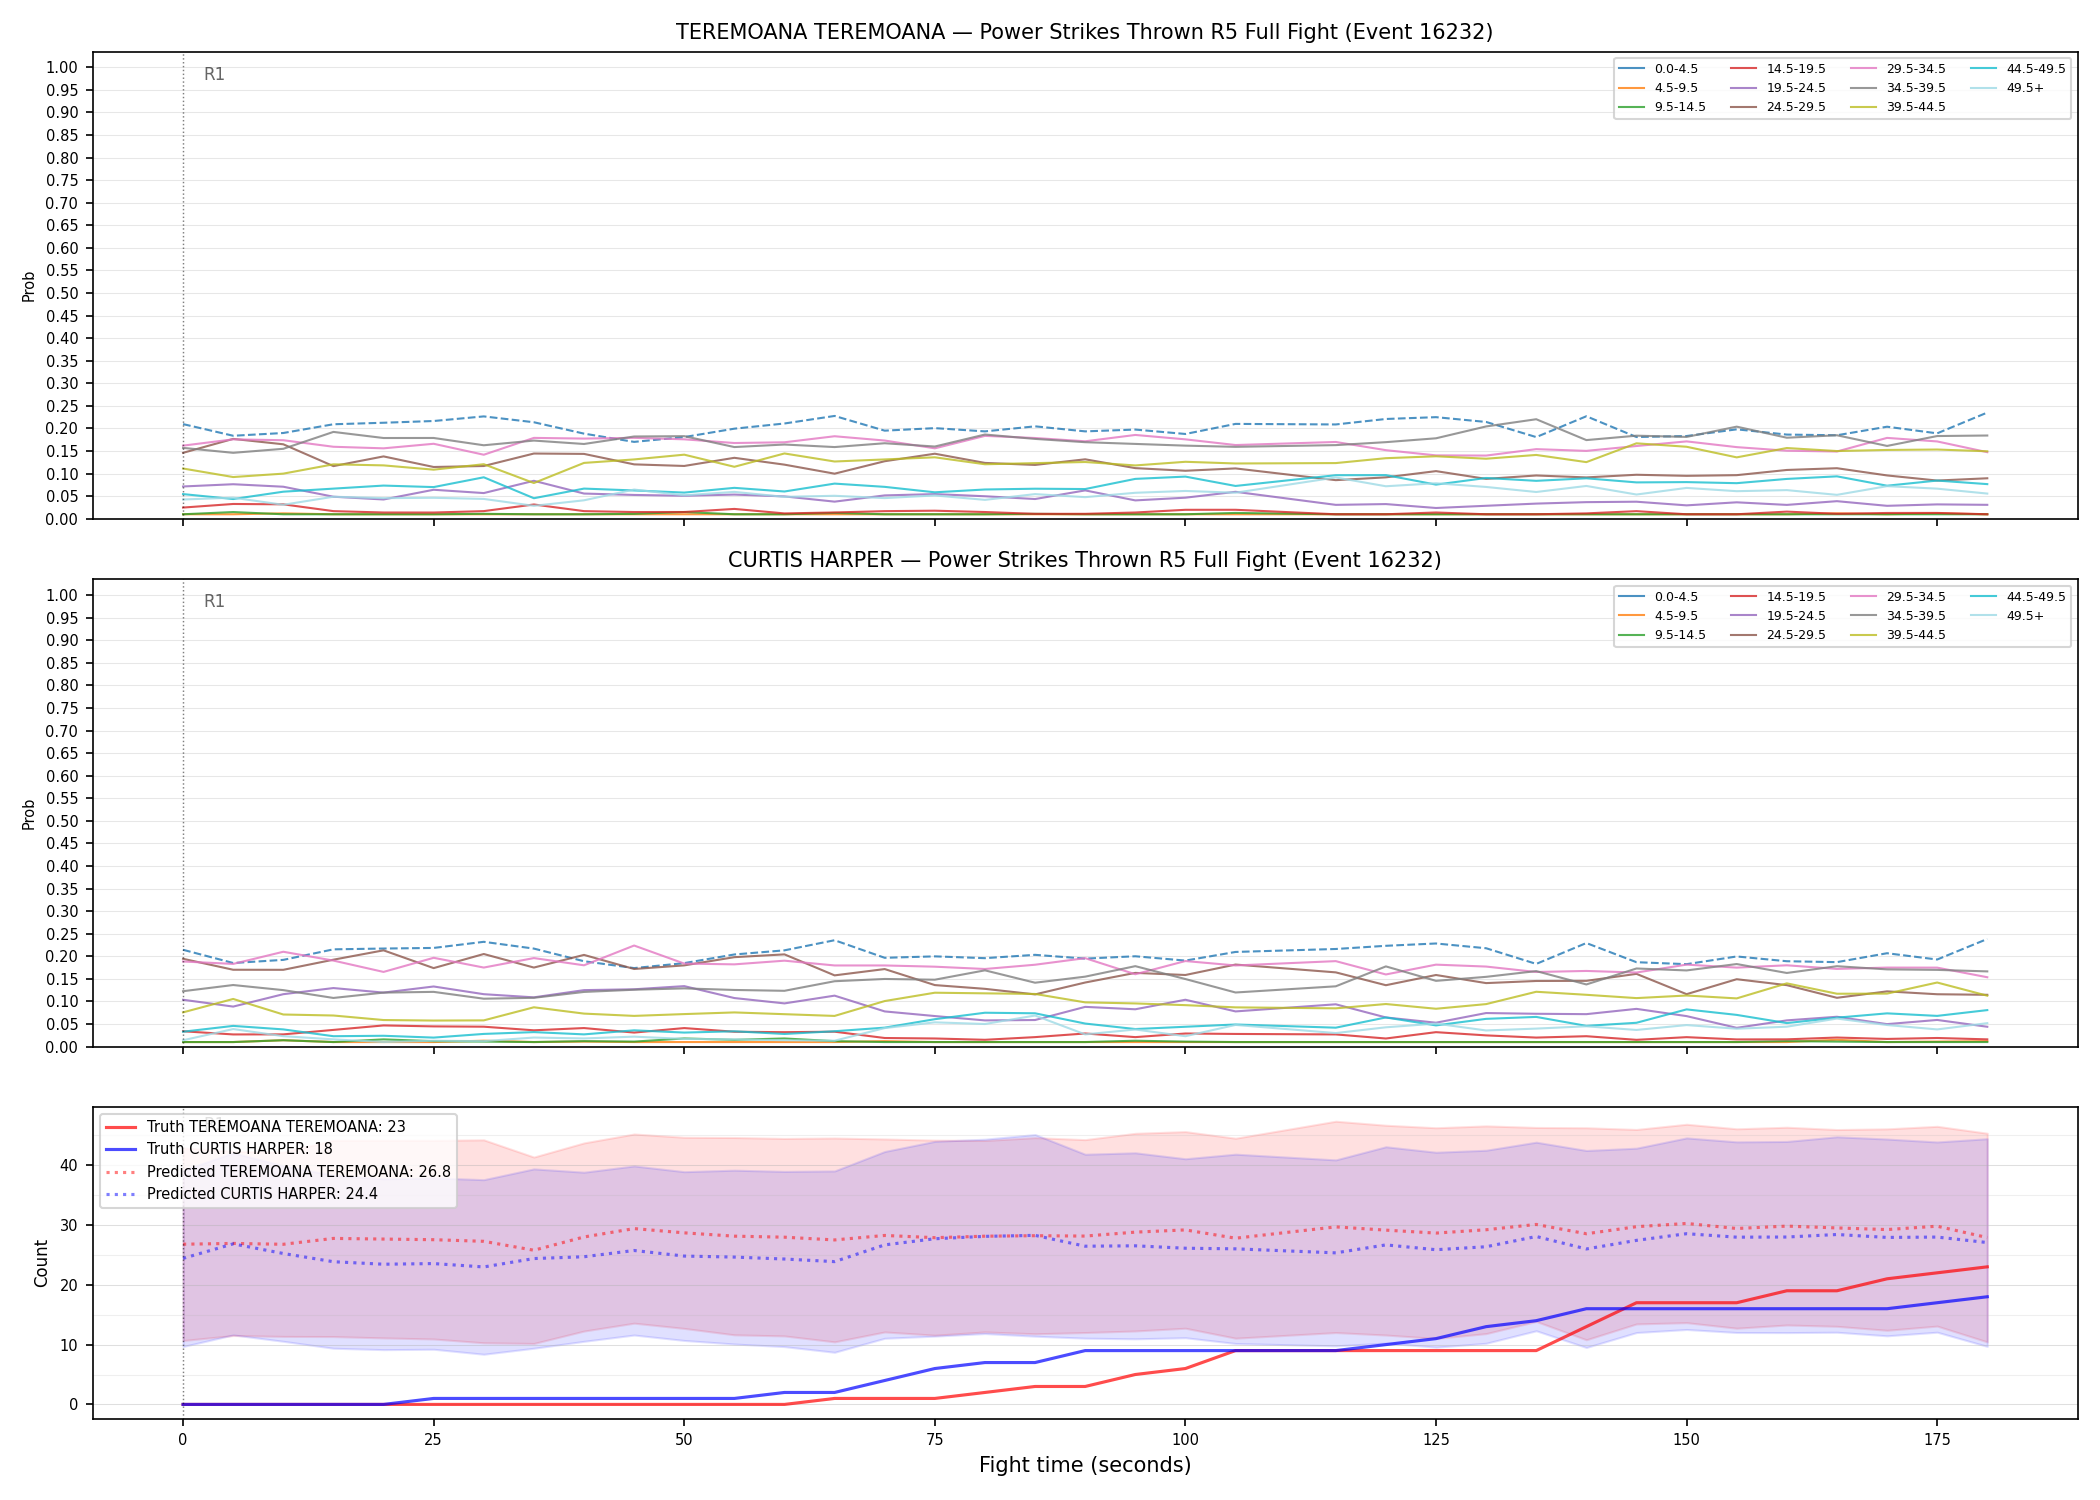The image size is (2100, 1500).
Task: Select "39.5-44.5" legend entry in TEREMOANA chart
Action: pyautogui.click(x=1898, y=107)
